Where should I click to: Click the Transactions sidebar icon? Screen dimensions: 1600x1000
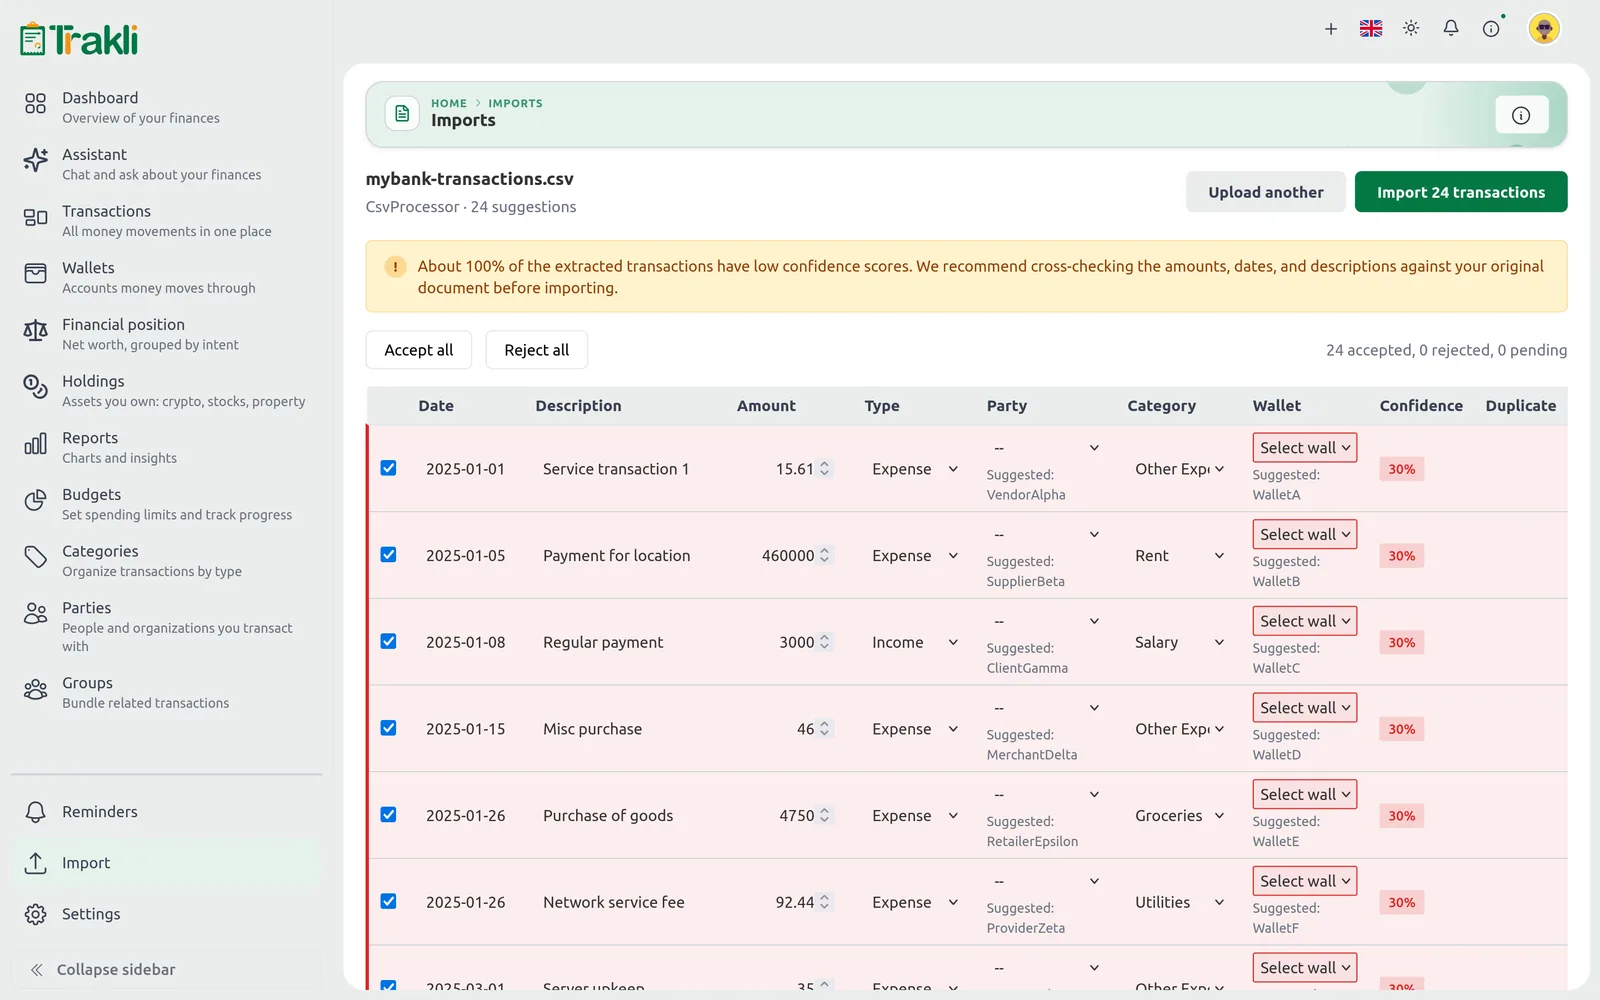click(x=35, y=217)
